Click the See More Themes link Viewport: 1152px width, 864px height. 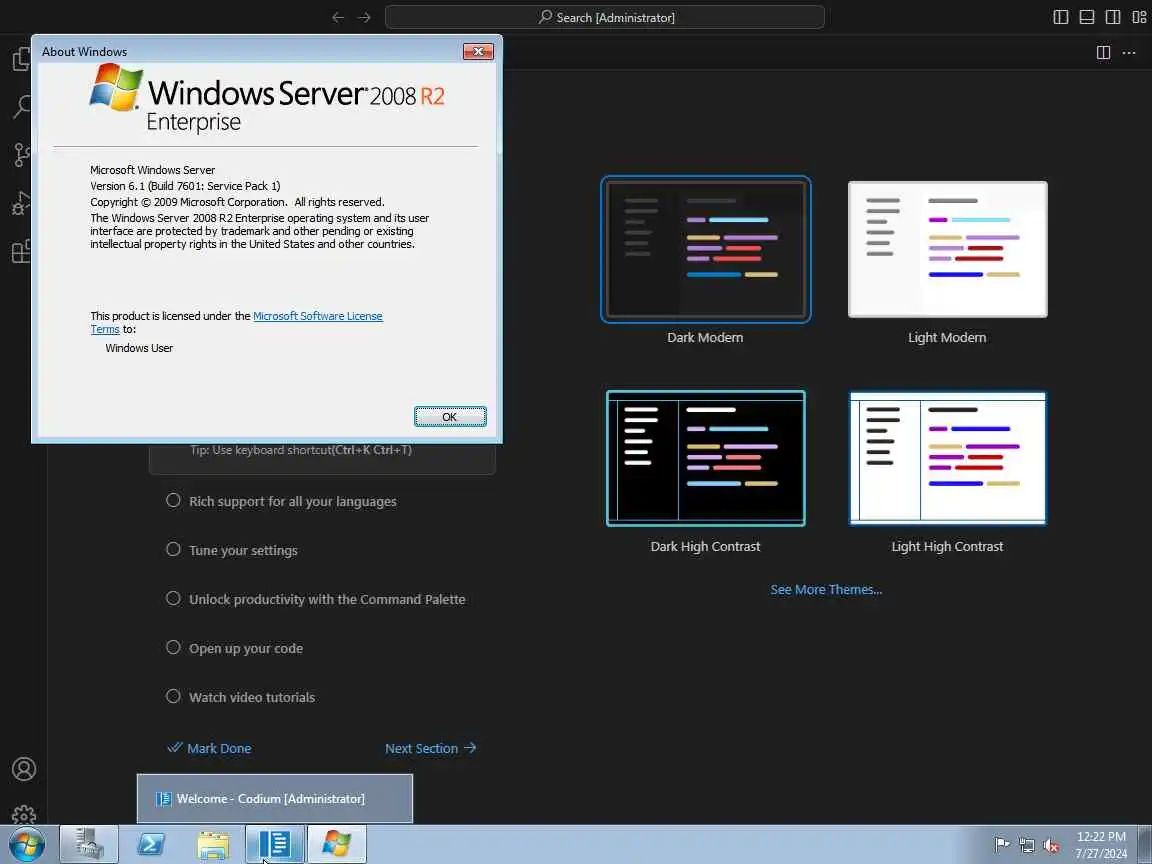click(826, 590)
